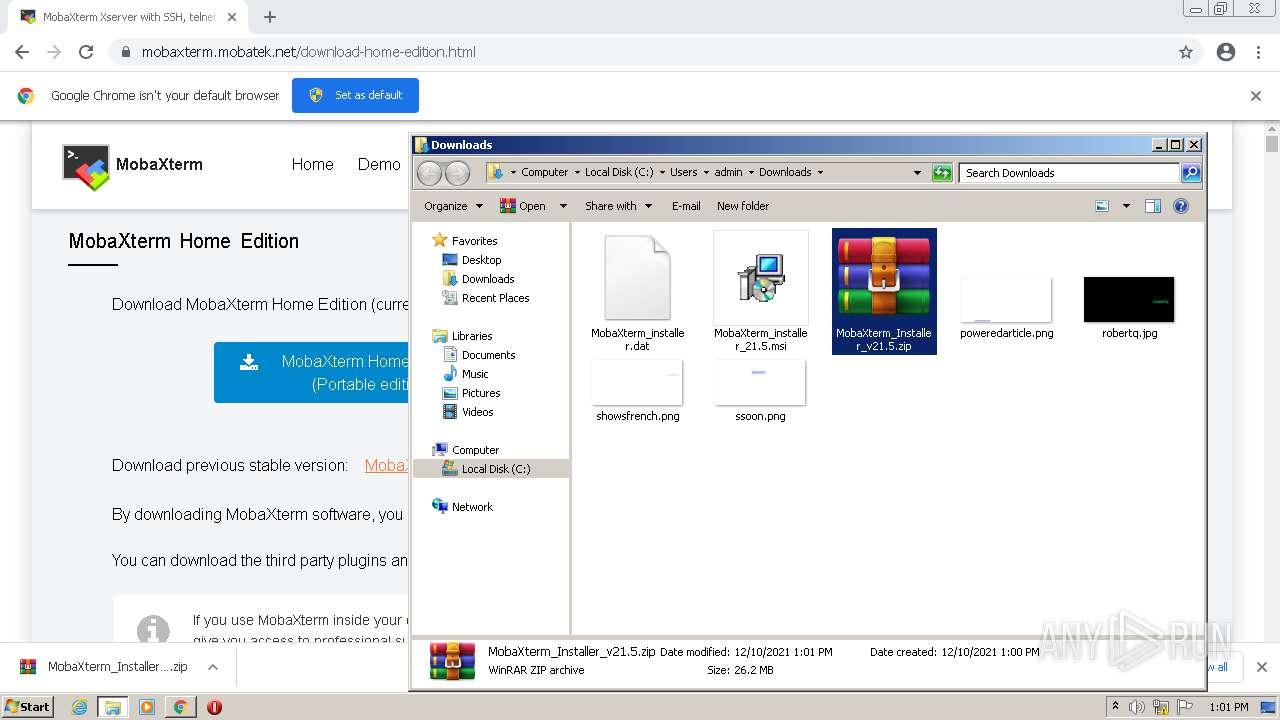Open the Demo menu on MobaXterm site

pos(379,164)
